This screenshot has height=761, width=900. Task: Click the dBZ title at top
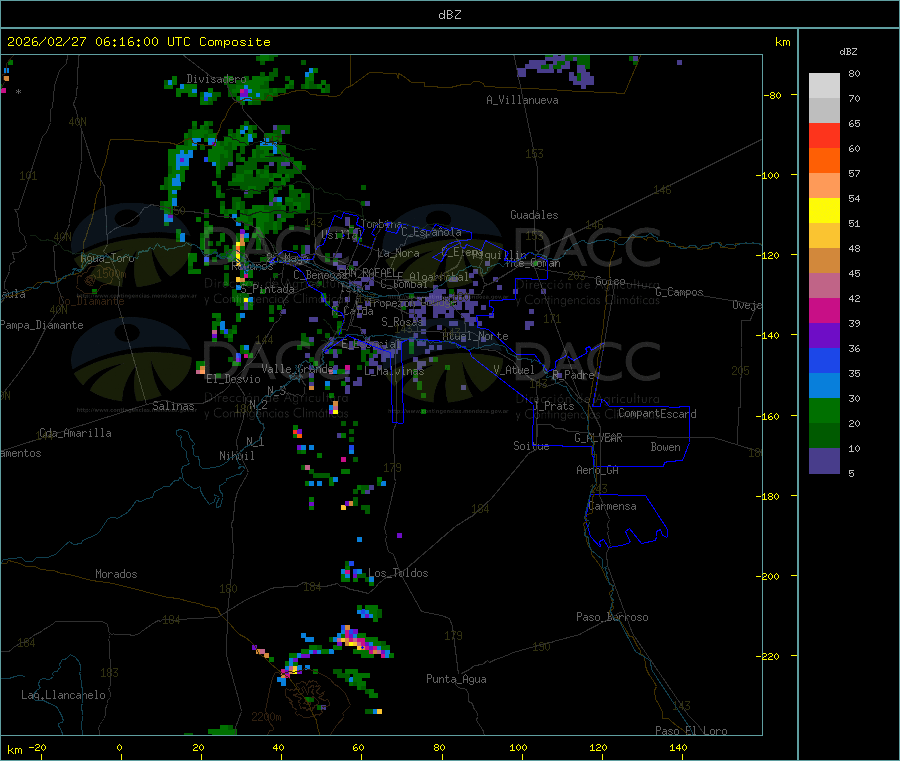tap(449, 15)
